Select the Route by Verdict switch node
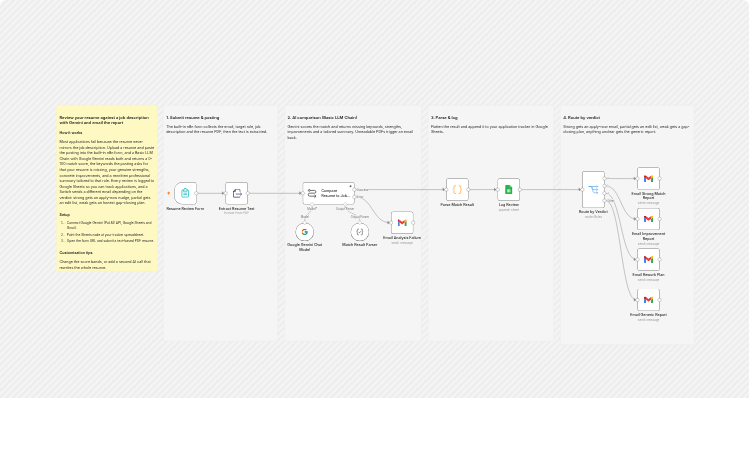Image resolution: width=749 pixels, height=450 pixels. (x=593, y=190)
